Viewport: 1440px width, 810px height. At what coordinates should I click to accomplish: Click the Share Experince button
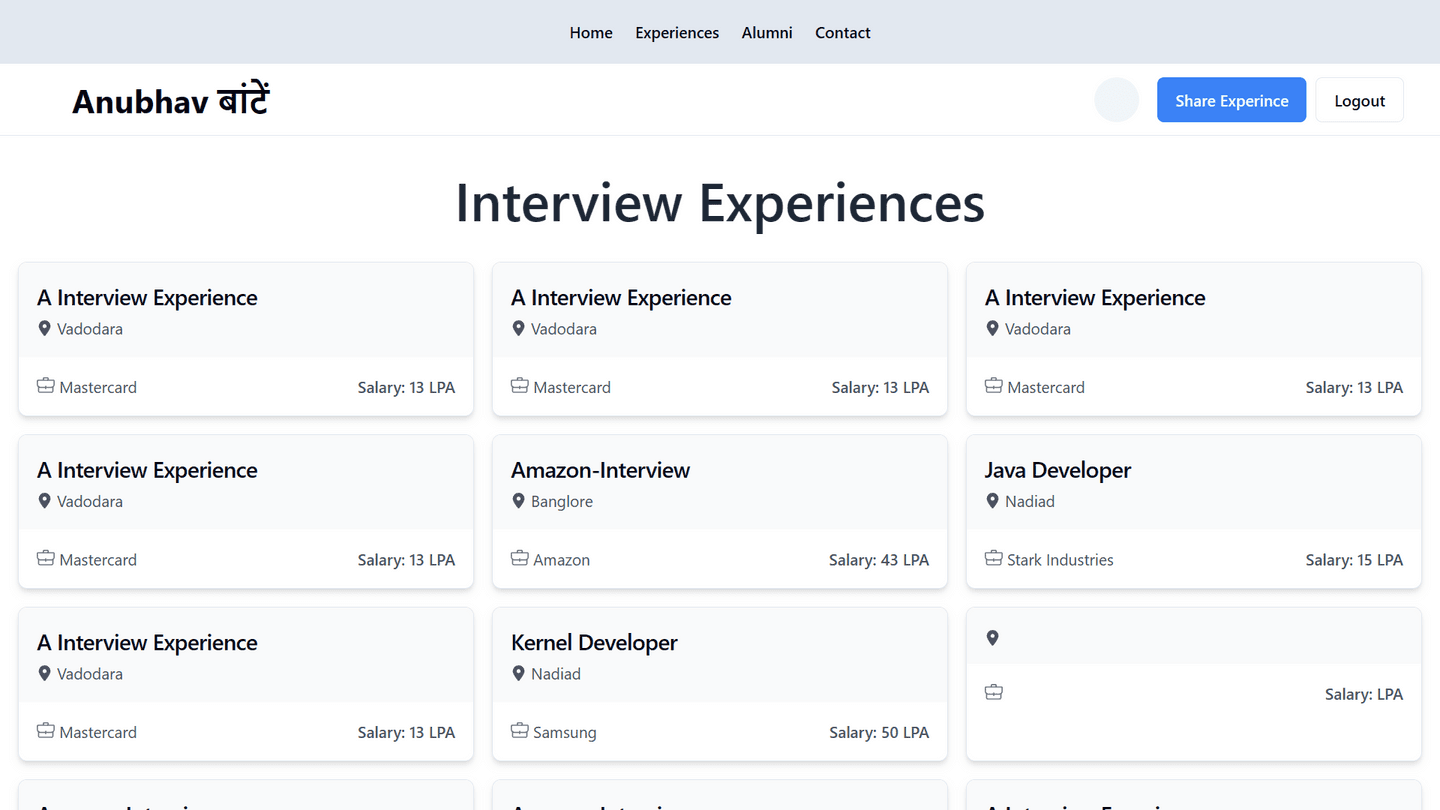[x=1231, y=100]
